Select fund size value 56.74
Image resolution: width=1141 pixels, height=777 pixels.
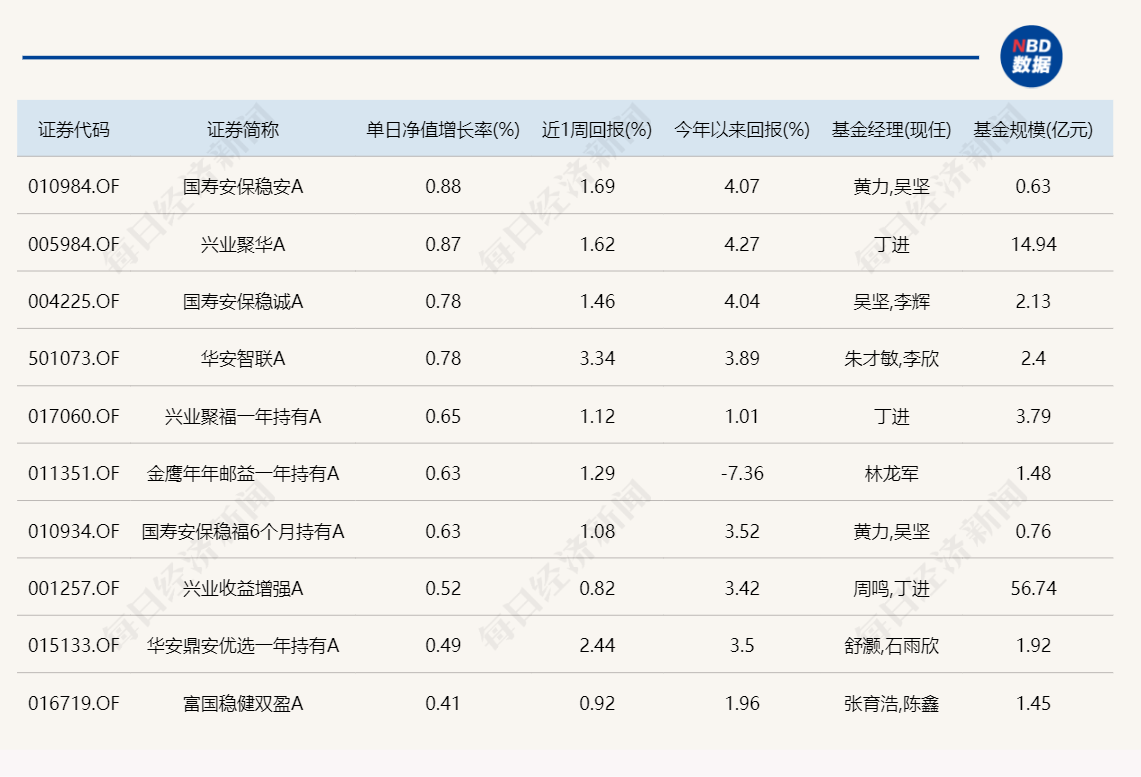point(1033,588)
